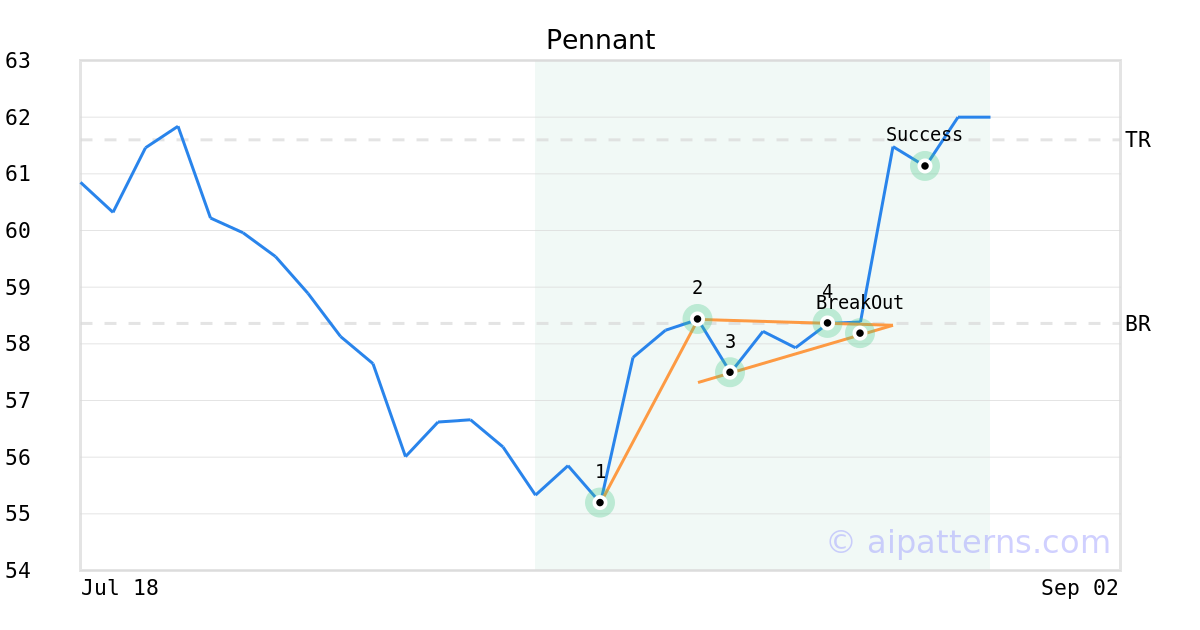The height and width of the screenshot is (630, 1200).
Task: Click the orange pennant convergence tip
Action: 891,325
